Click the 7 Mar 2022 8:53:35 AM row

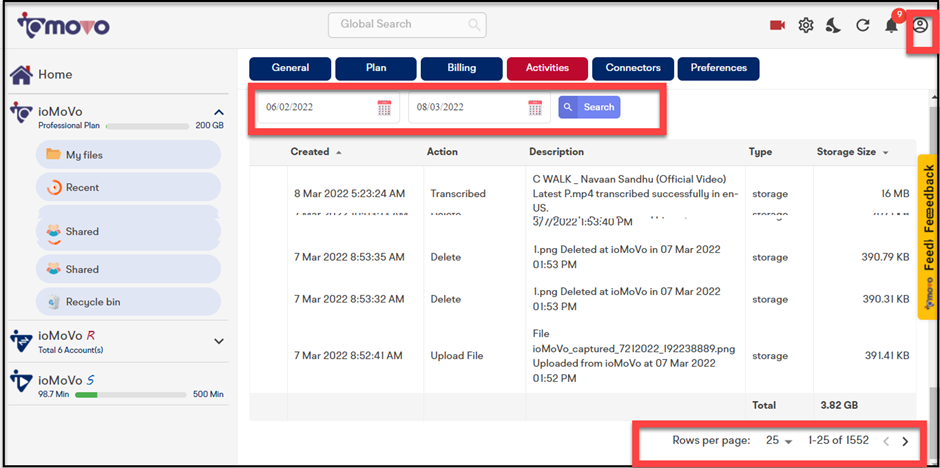[583, 257]
